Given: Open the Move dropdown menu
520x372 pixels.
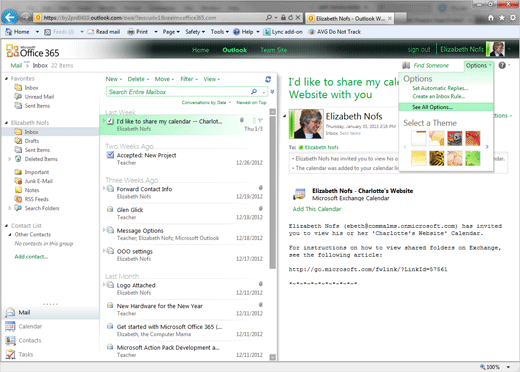Looking at the screenshot, I should (x=164, y=79).
